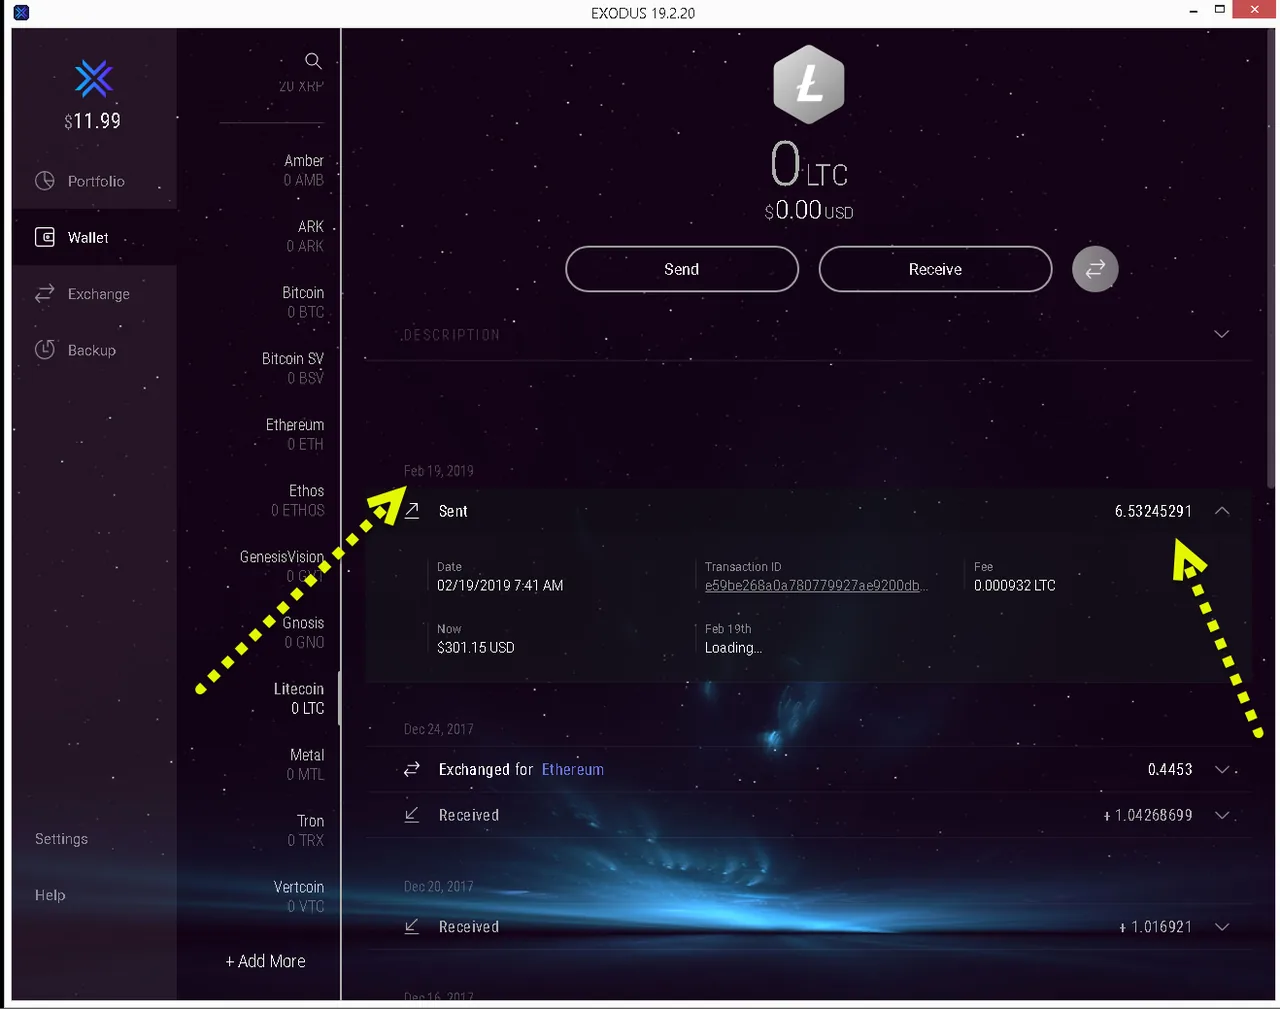Click the Received icon of +1.04268699 transaction
The width and height of the screenshot is (1280, 1009).
click(x=412, y=815)
